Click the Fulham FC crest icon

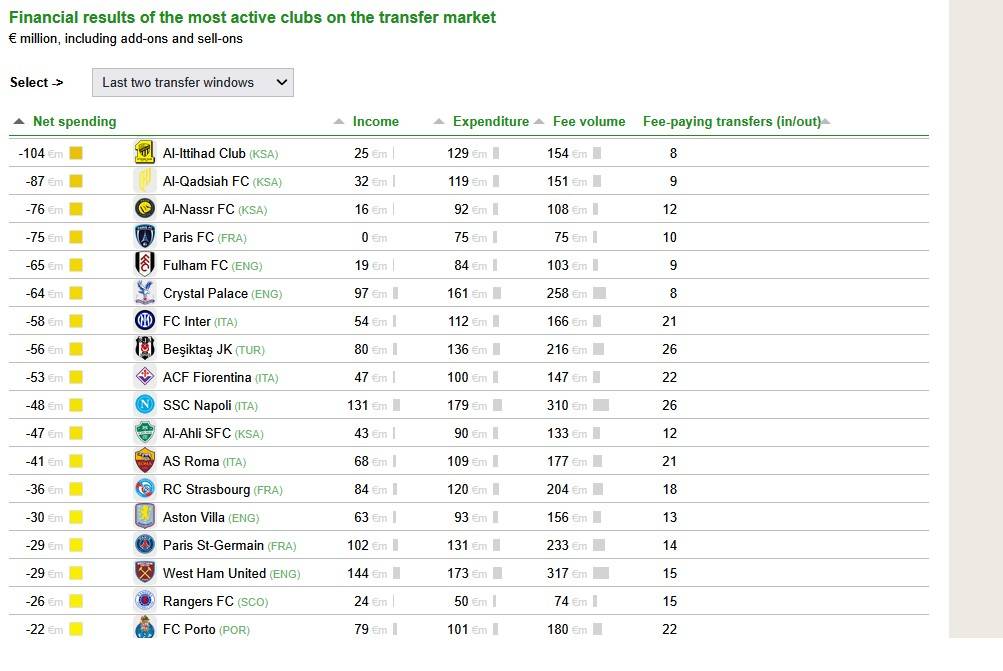coord(145,265)
